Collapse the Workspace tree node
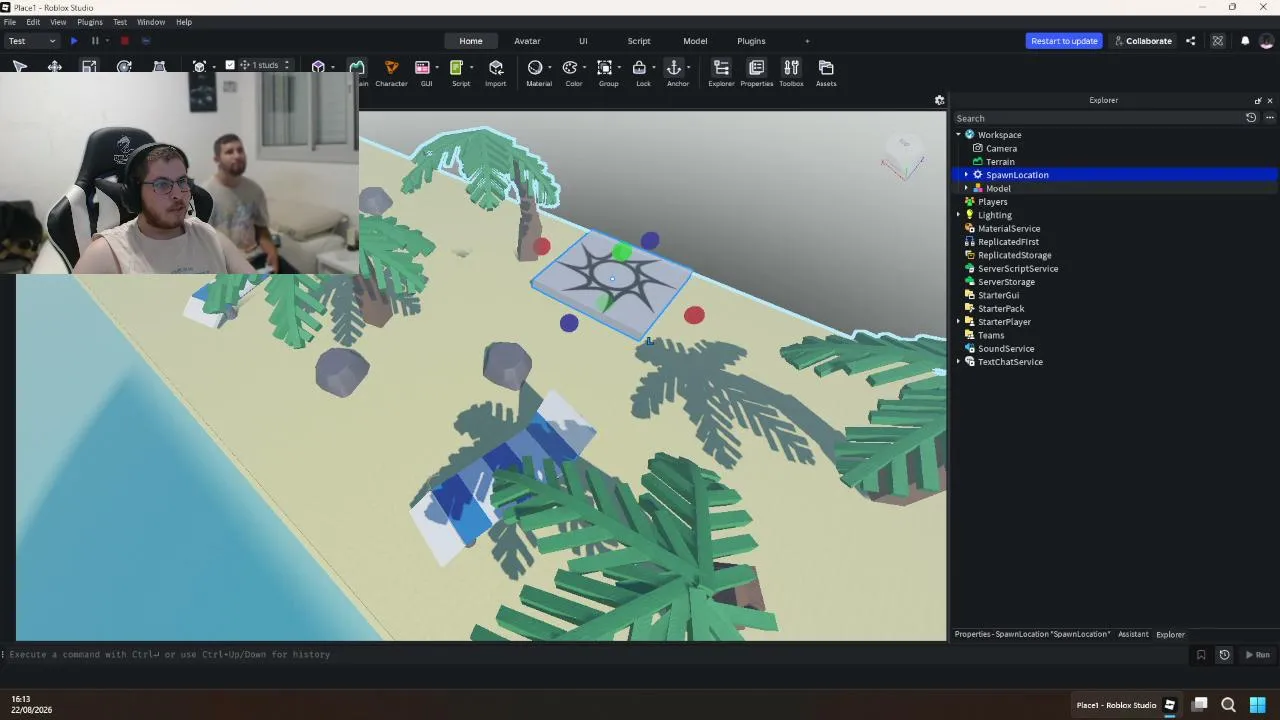Viewport: 1280px width, 720px height. [x=958, y=135]
